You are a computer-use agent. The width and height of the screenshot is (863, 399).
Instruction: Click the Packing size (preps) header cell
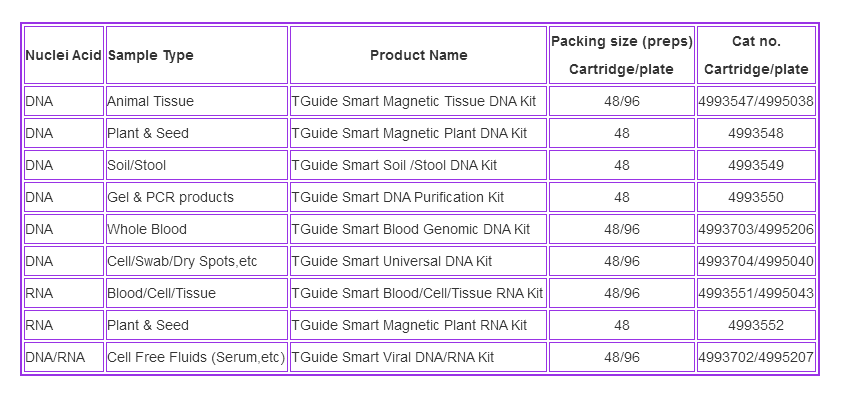click(x=622, y=55)
